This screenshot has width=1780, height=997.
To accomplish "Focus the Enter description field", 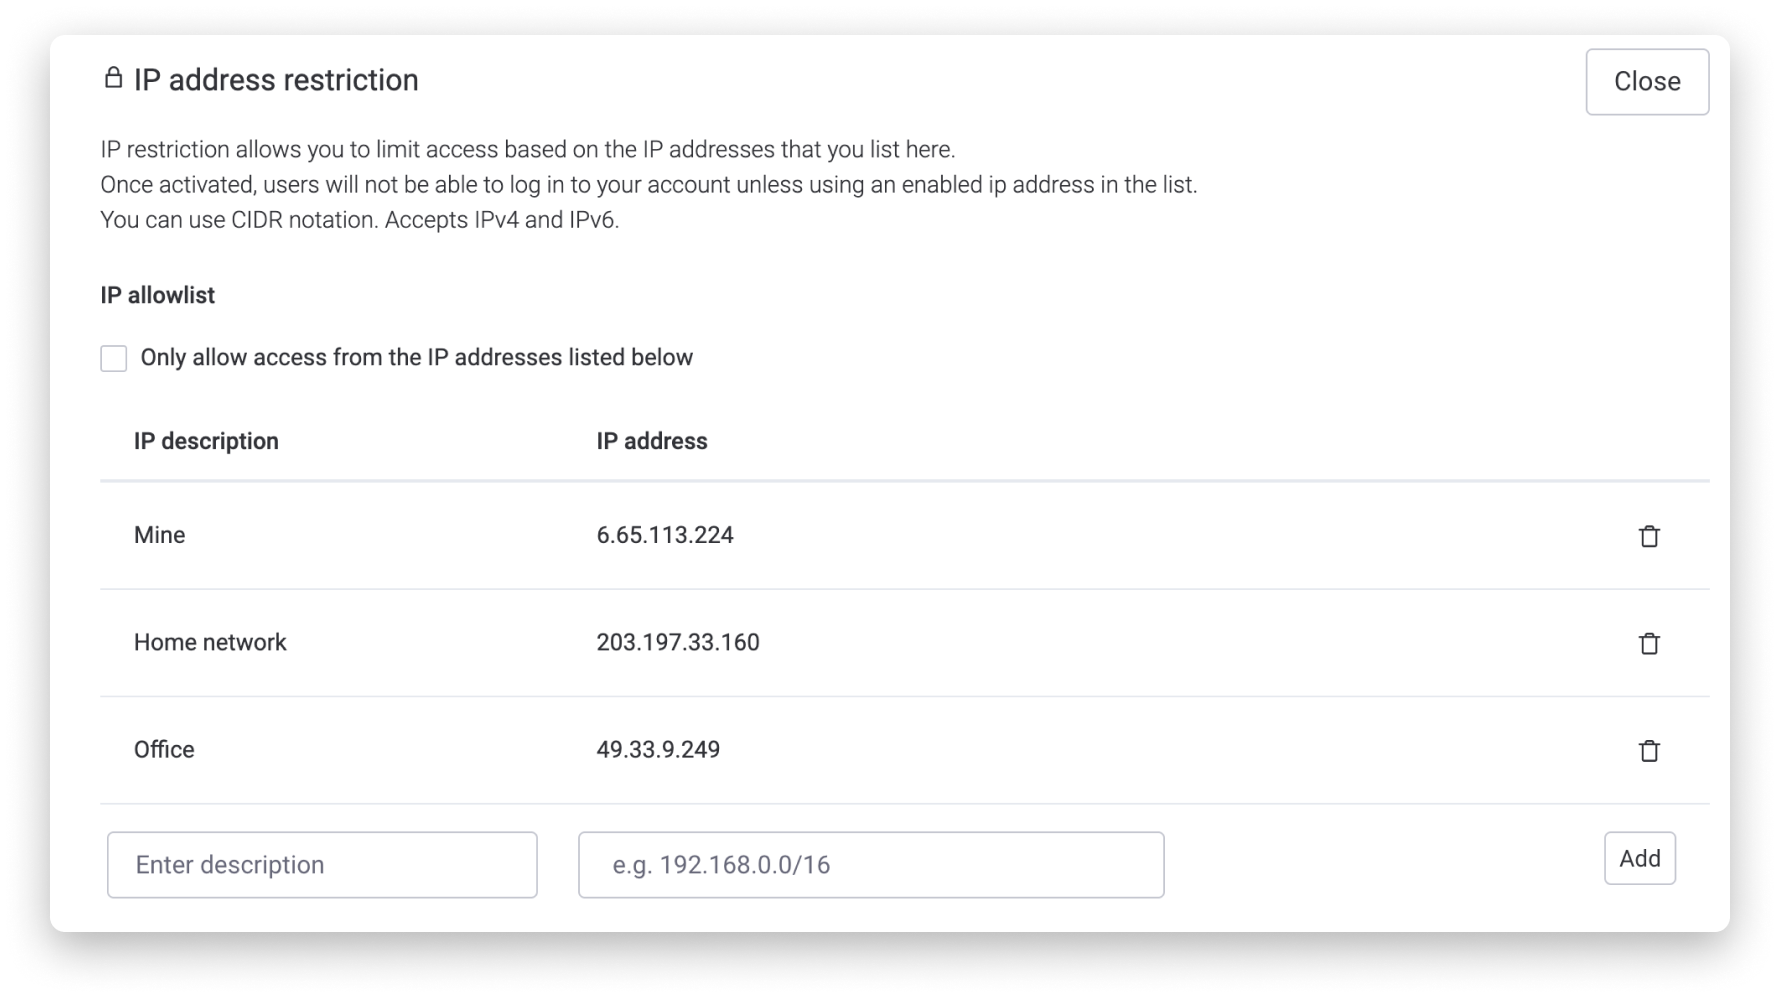I will (322, 865).
